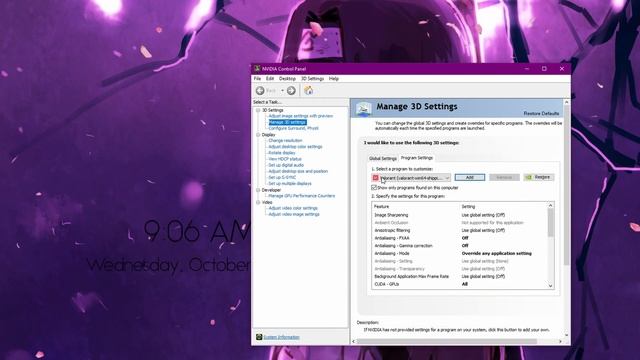The height and width of the screenshot is (360, 640).
Task: Select Antialiasing - Gamma correction row
Action: (x=459, y=246)
